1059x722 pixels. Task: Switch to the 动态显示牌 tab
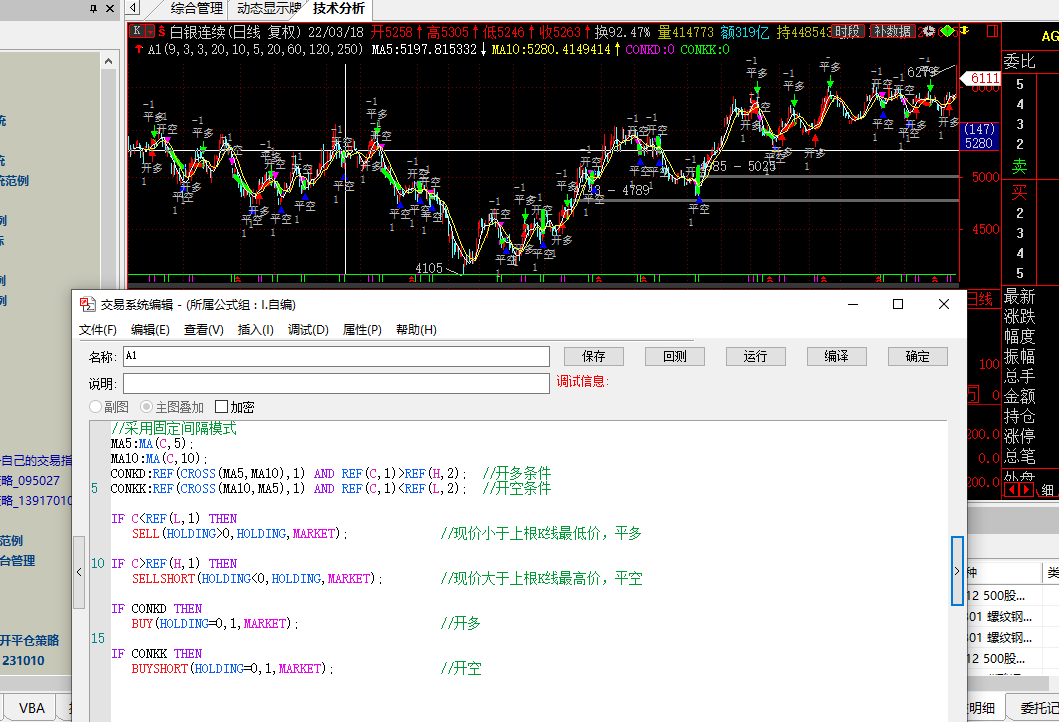coord(268,9)
